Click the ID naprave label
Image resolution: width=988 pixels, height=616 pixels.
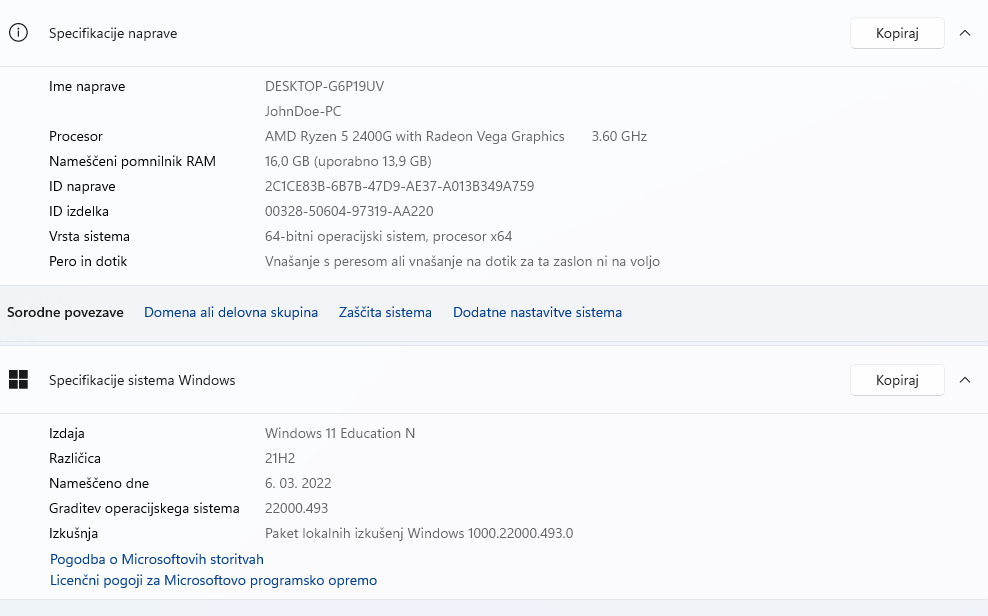tap(82, 186)
